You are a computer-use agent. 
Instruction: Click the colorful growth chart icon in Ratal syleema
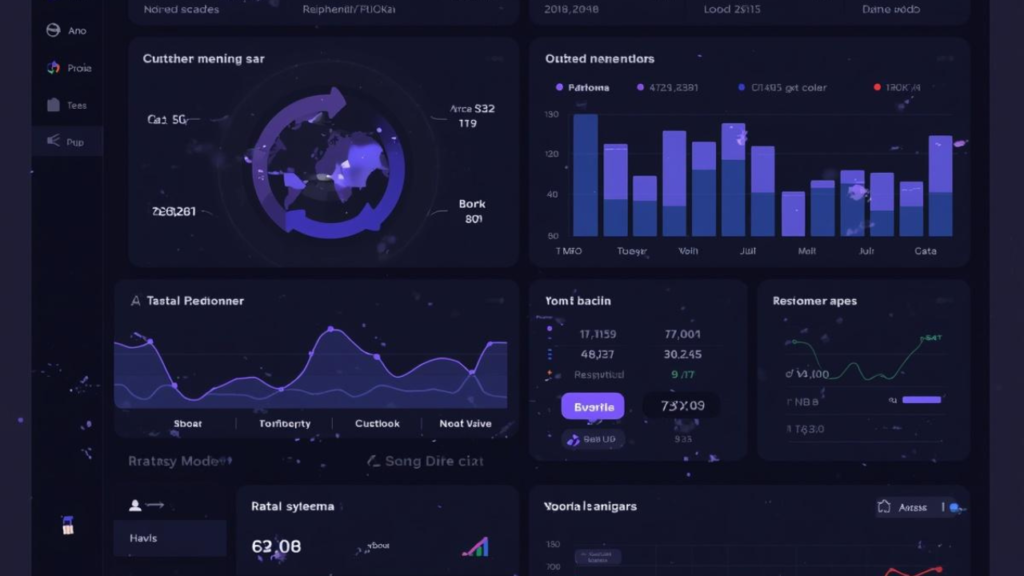click(x=474, y=546)
